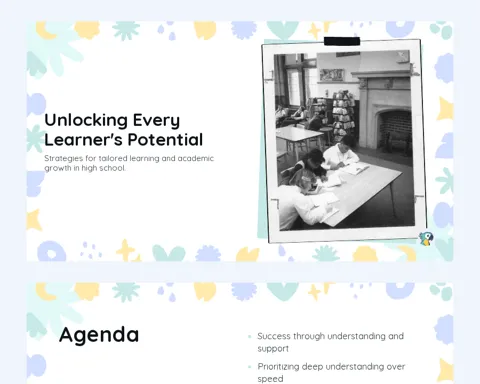Click the 'Unlocking Every Learner's Potential' title
Screen dimensions: 480x384
(124, 130)
